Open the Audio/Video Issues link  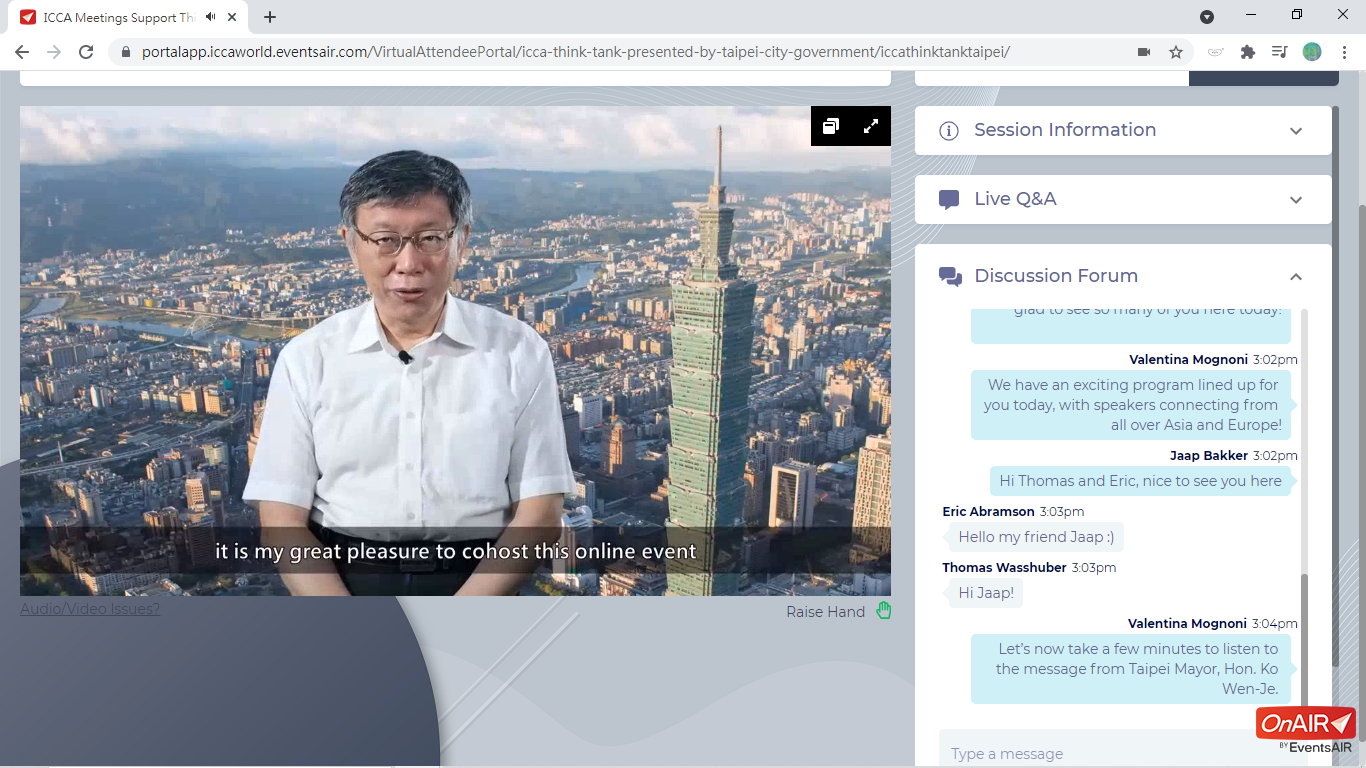coord(90,608)
